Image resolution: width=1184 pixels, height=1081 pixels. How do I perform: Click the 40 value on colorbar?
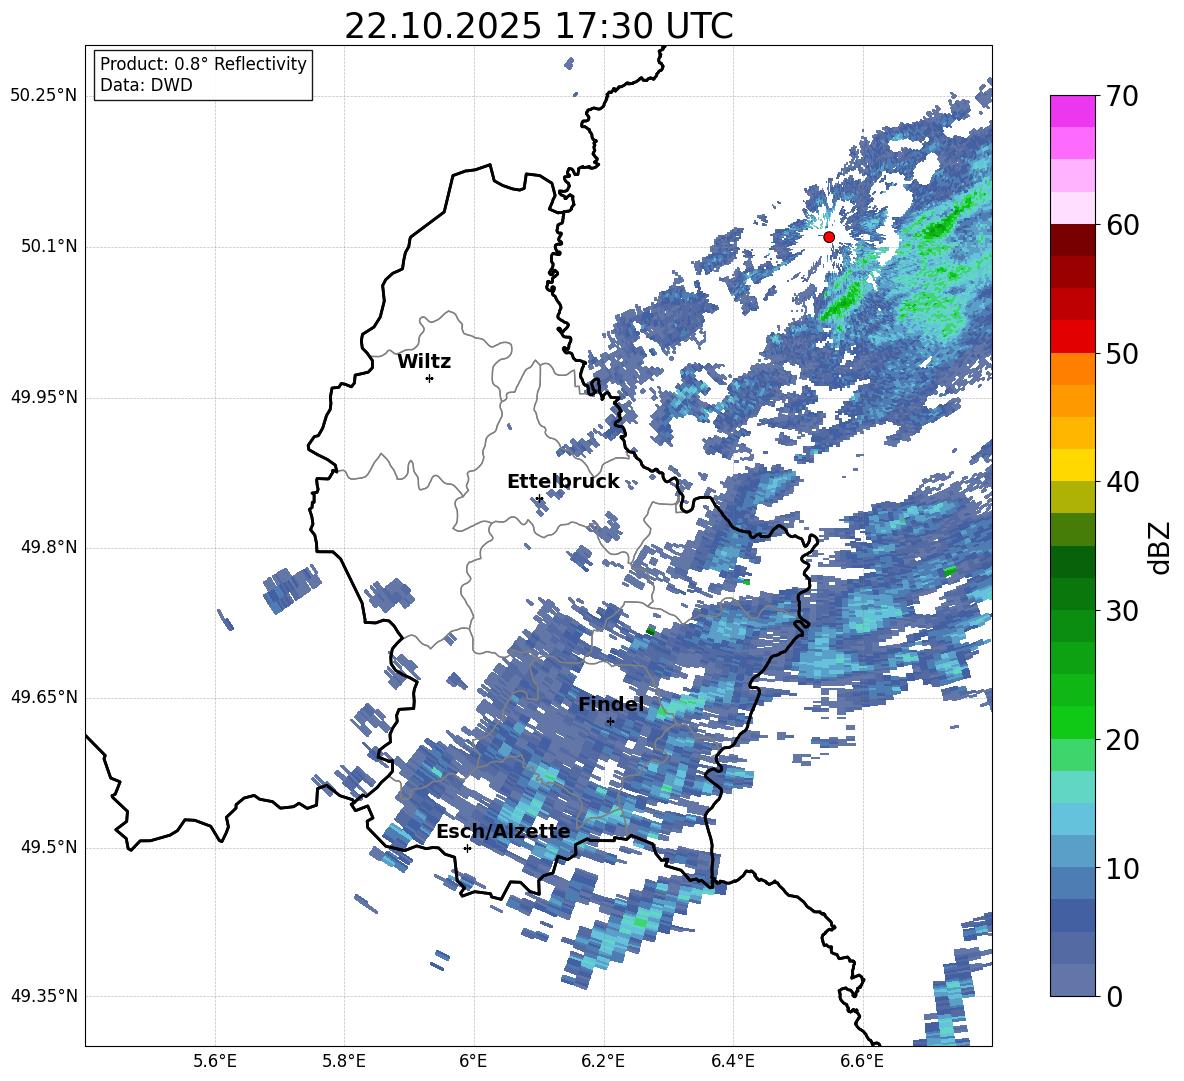coord(1122,482)
